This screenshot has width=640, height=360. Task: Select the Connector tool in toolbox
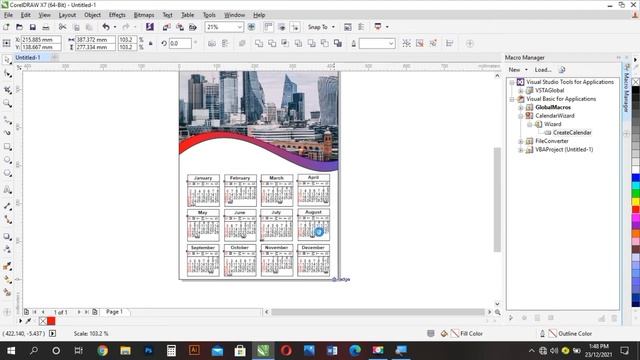[7, 220]
